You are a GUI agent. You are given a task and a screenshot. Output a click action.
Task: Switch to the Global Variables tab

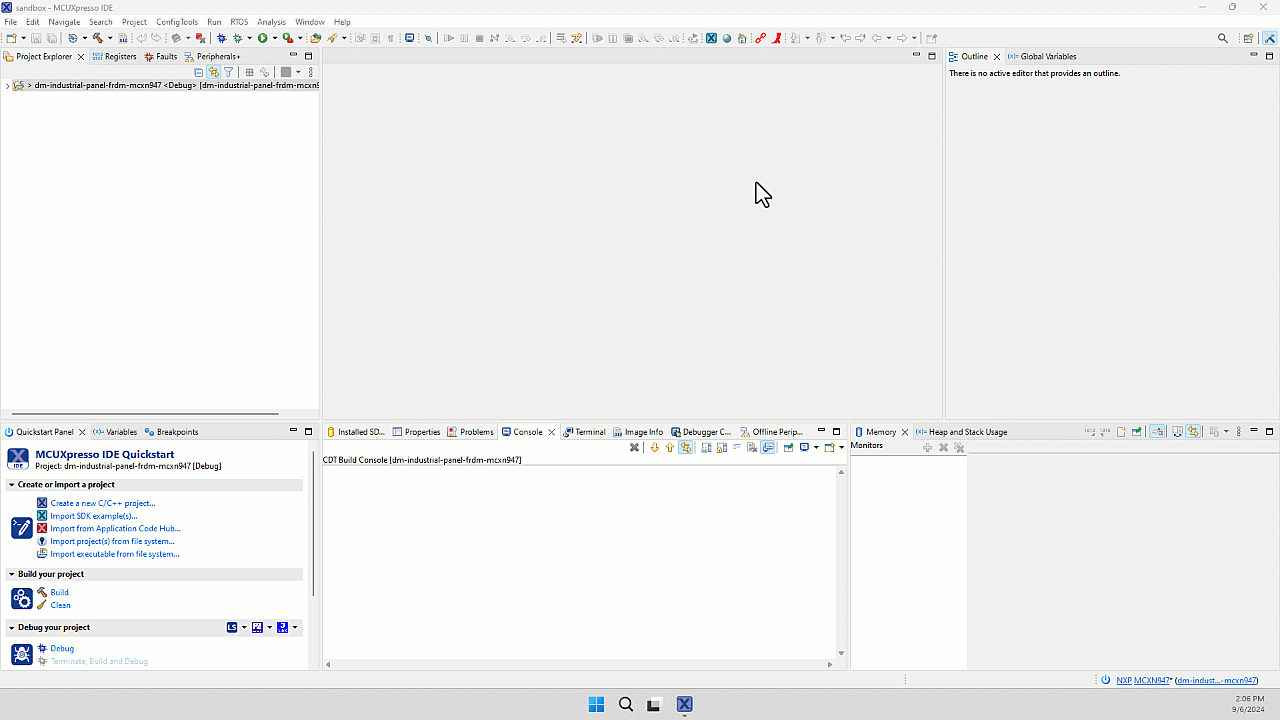(x=1042, y=56)
